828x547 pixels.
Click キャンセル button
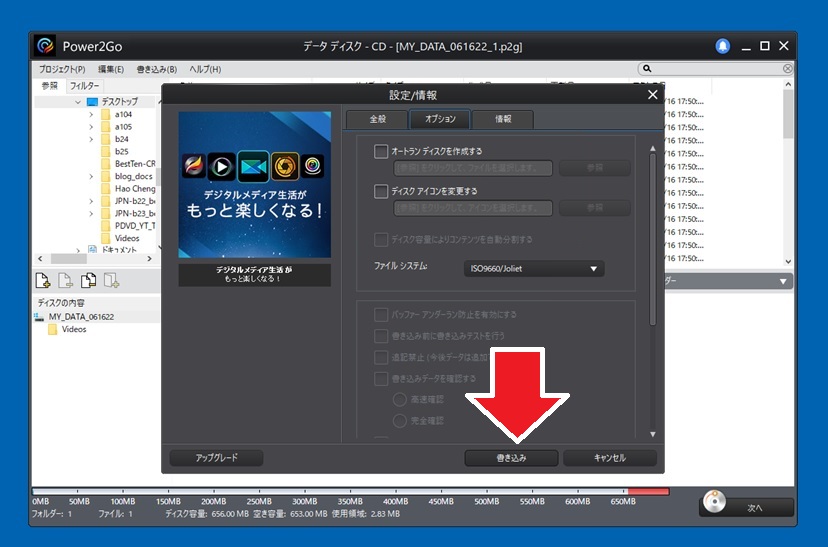pyautogui.click(x=610, y=458)
